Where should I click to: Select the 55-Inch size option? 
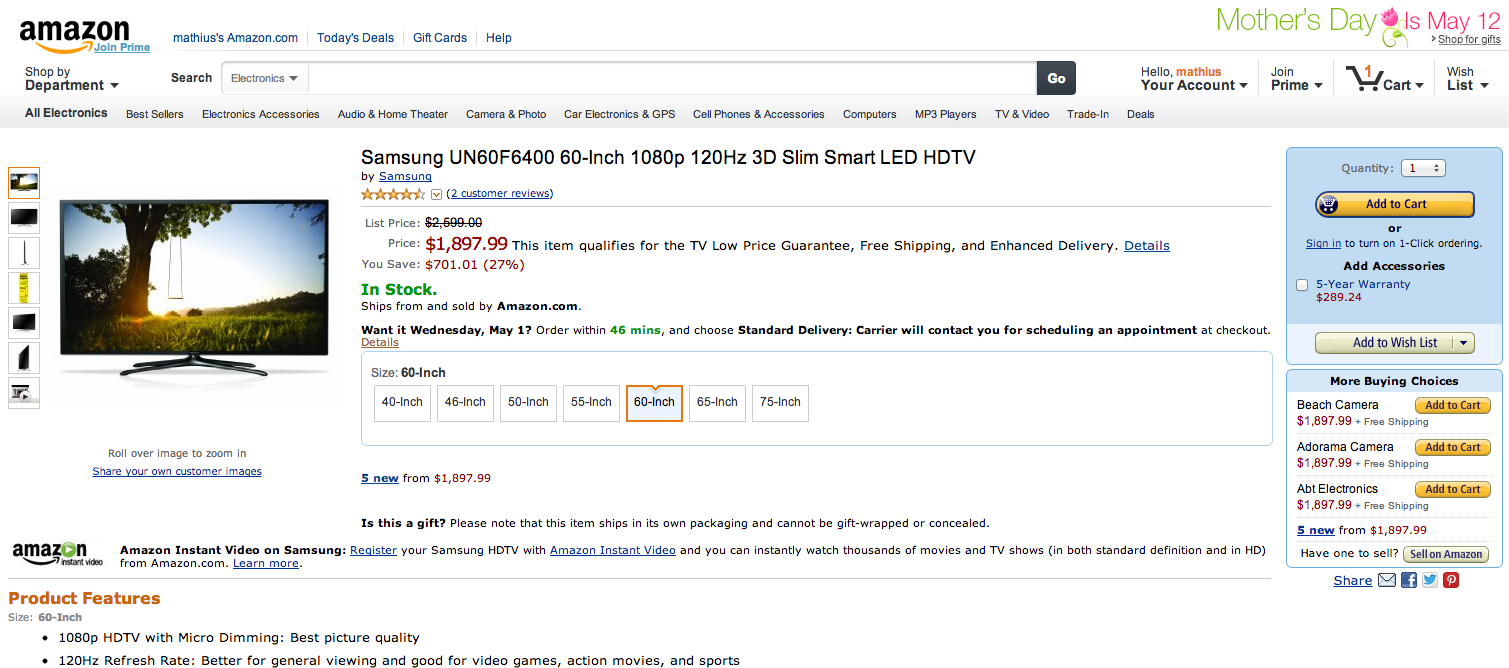click(591, 402)
